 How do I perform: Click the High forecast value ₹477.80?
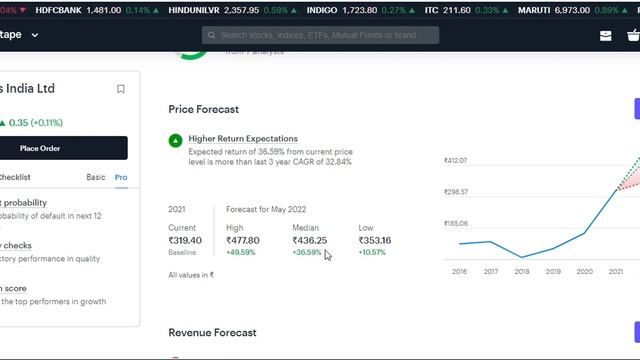[243, 240]
